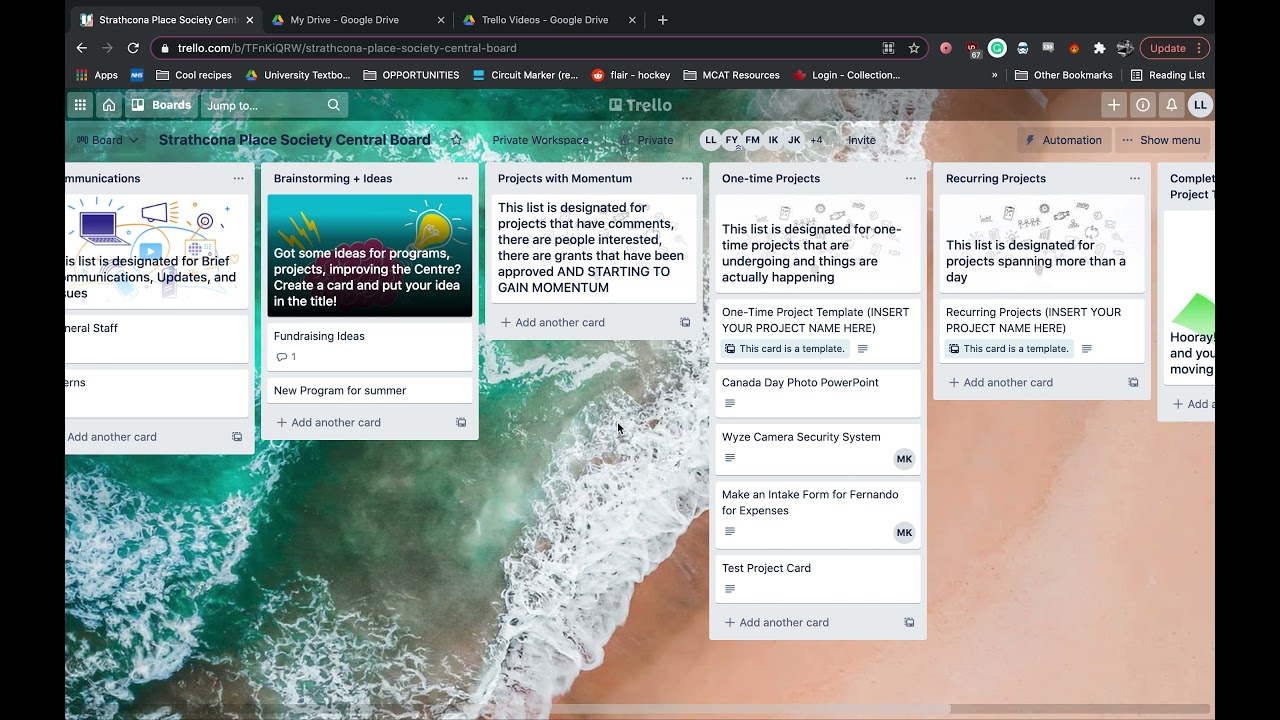This screenshot has width=1280, height=720.
Task: Open LL member avatar on board
Action: (x=711, y=140)
